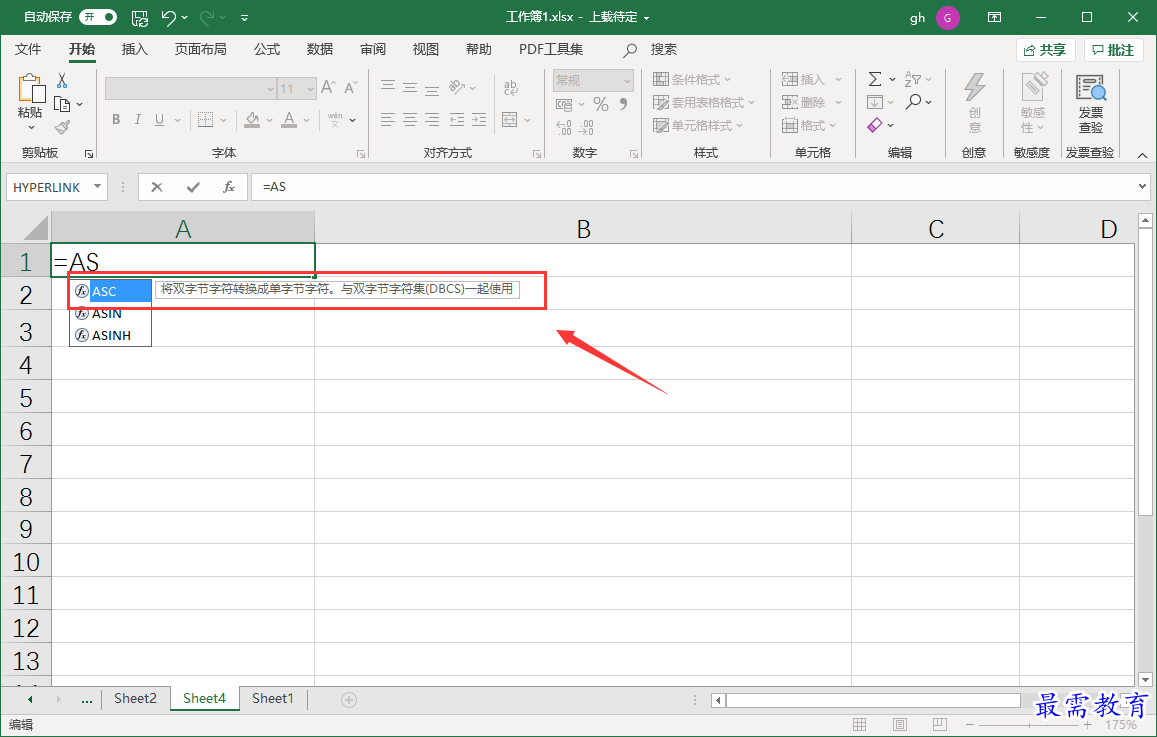Screen dimensions: 1157x737
Task: Open the font name combo box
Action: click(x=190, y=89)
